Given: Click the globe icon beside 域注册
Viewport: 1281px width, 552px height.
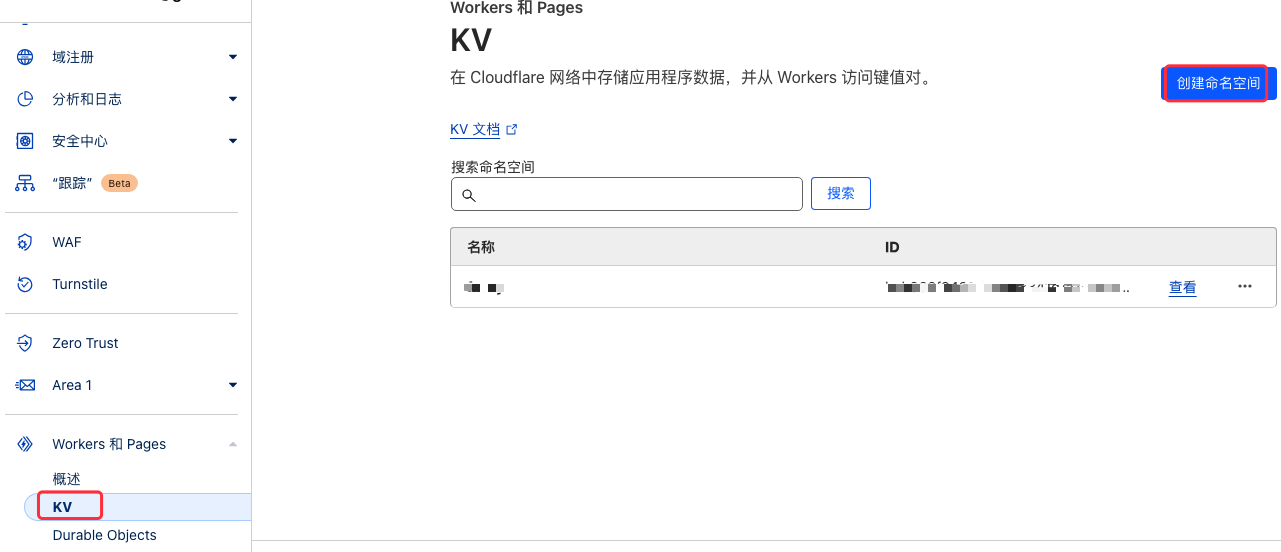Looking at the screenshot, I should 25,57.
